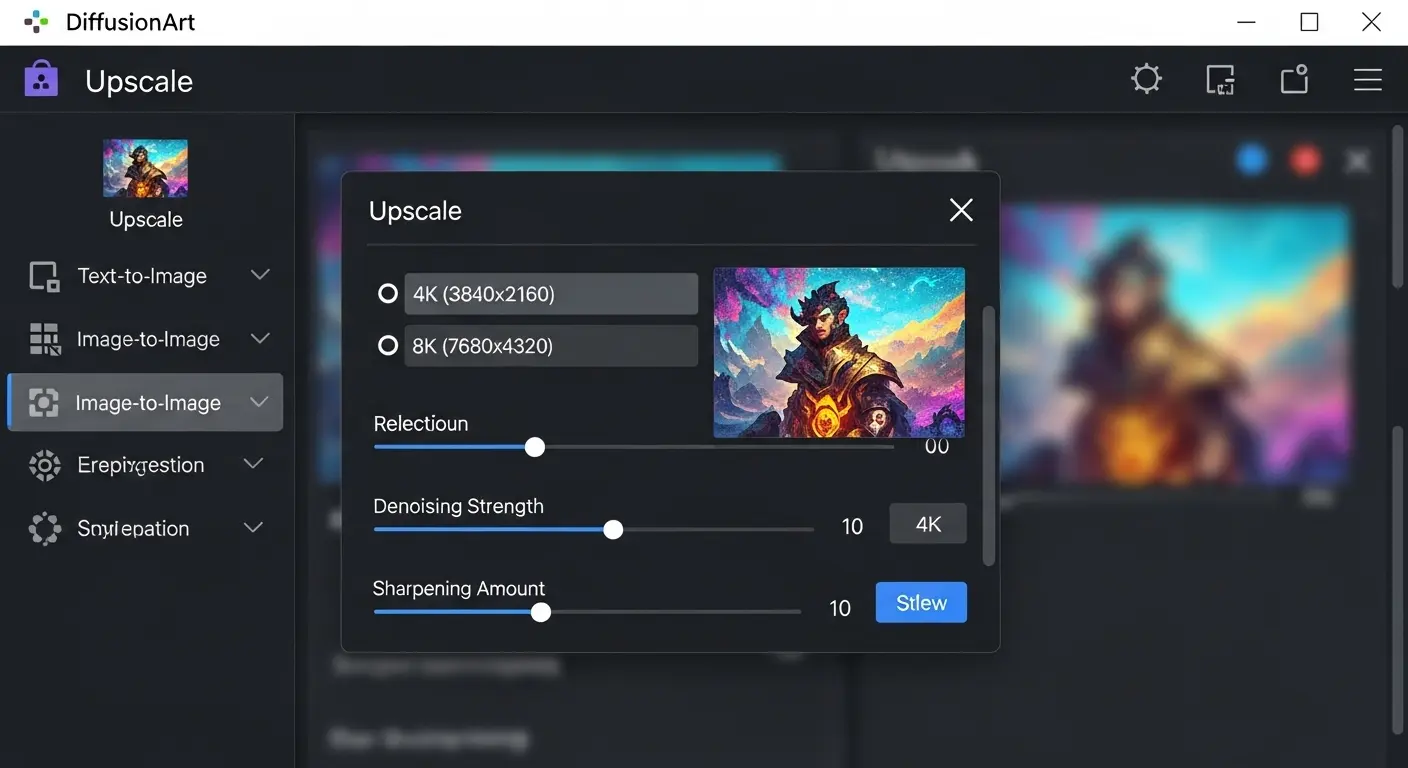Click the blue Stlew button
Screen dimensions: 1408x768
click(x=920, y=603)
